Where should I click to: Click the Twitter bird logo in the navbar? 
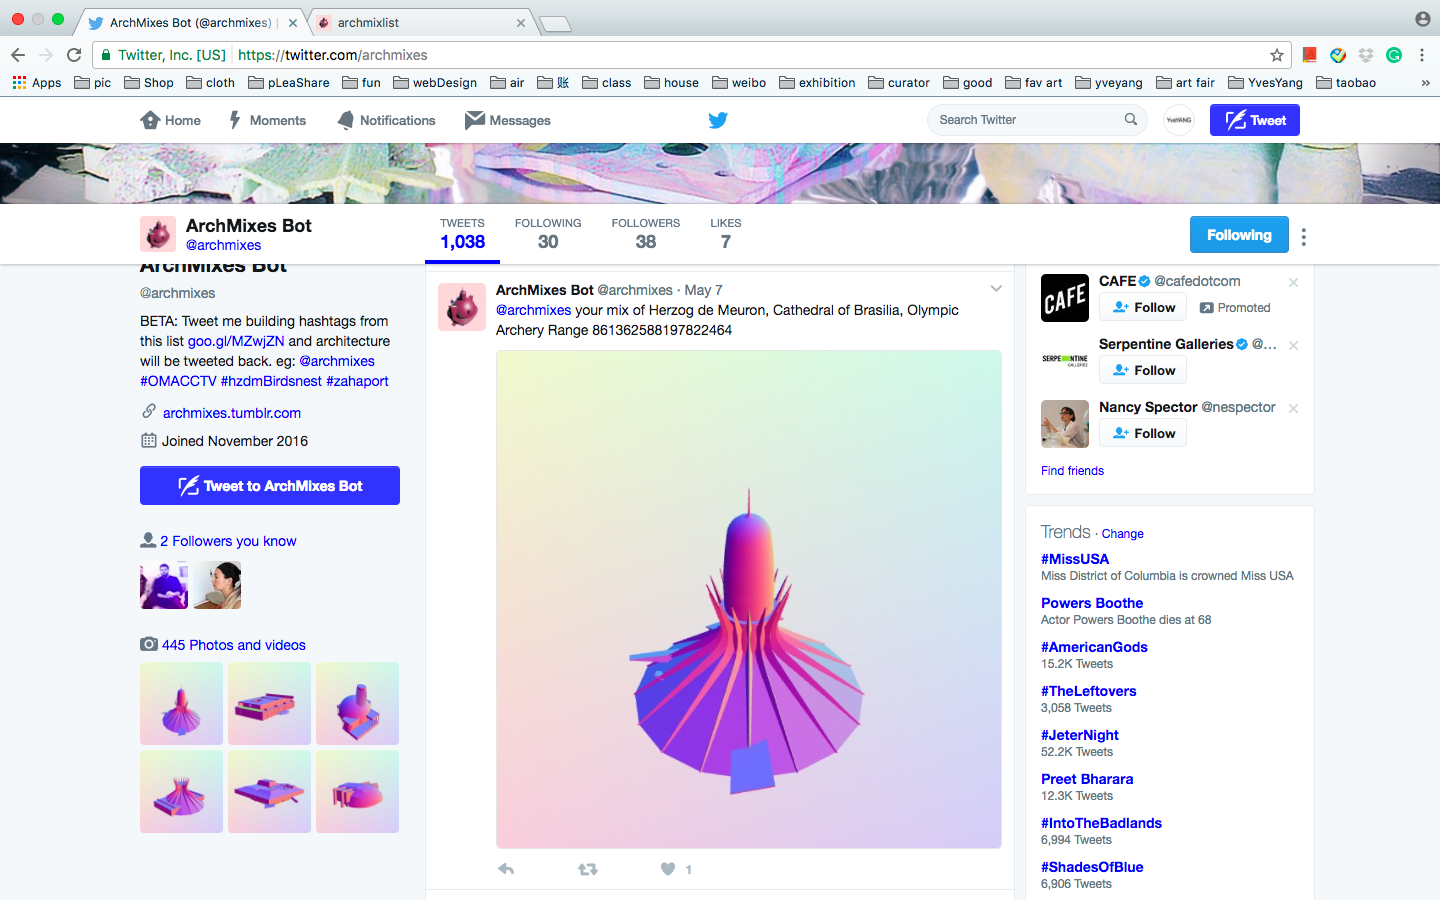718,120
